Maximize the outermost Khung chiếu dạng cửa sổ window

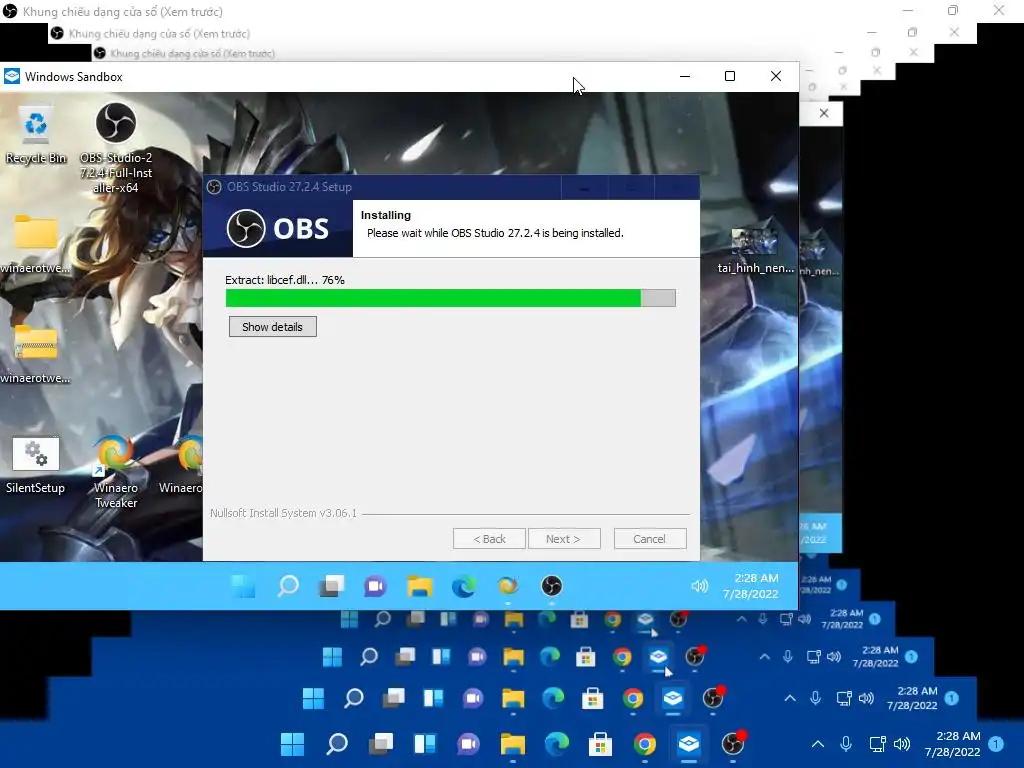pyautogui.click(x=953, y=10)
